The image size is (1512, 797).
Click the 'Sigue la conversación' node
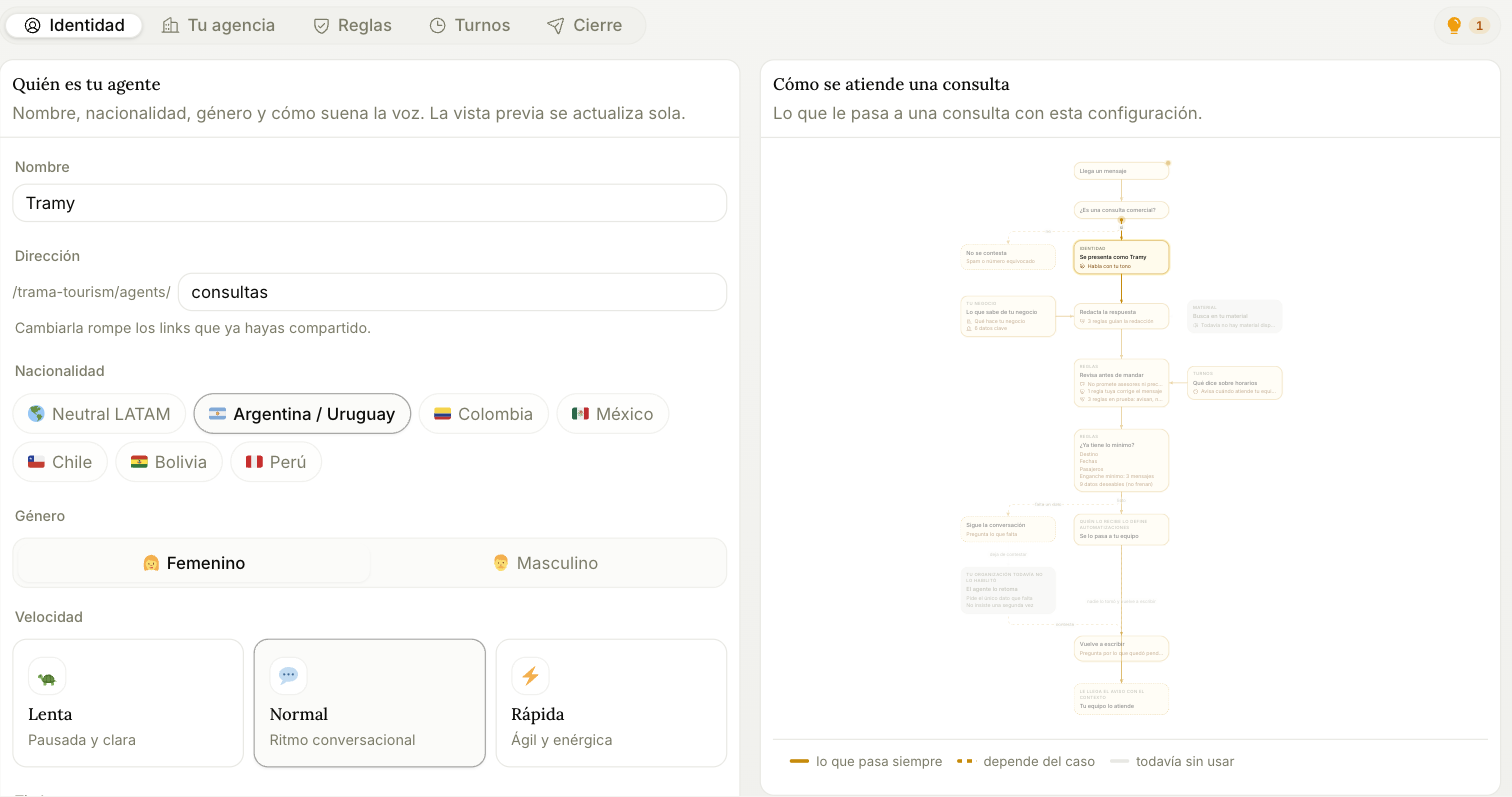(1008, 529)
